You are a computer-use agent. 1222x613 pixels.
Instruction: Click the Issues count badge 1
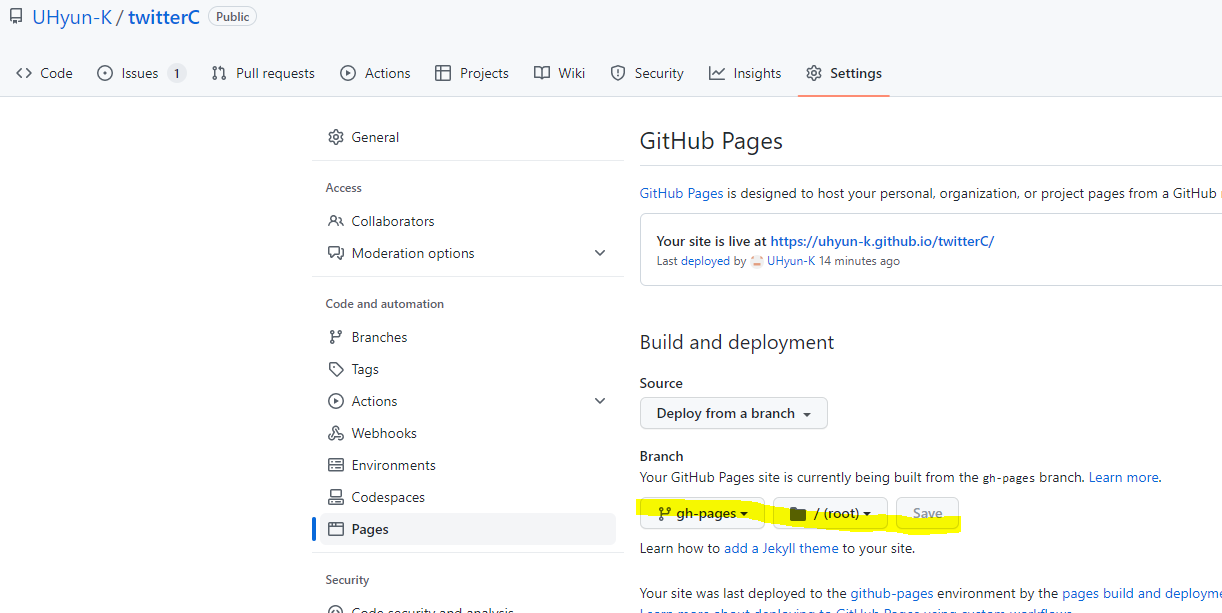click(176, 73)
